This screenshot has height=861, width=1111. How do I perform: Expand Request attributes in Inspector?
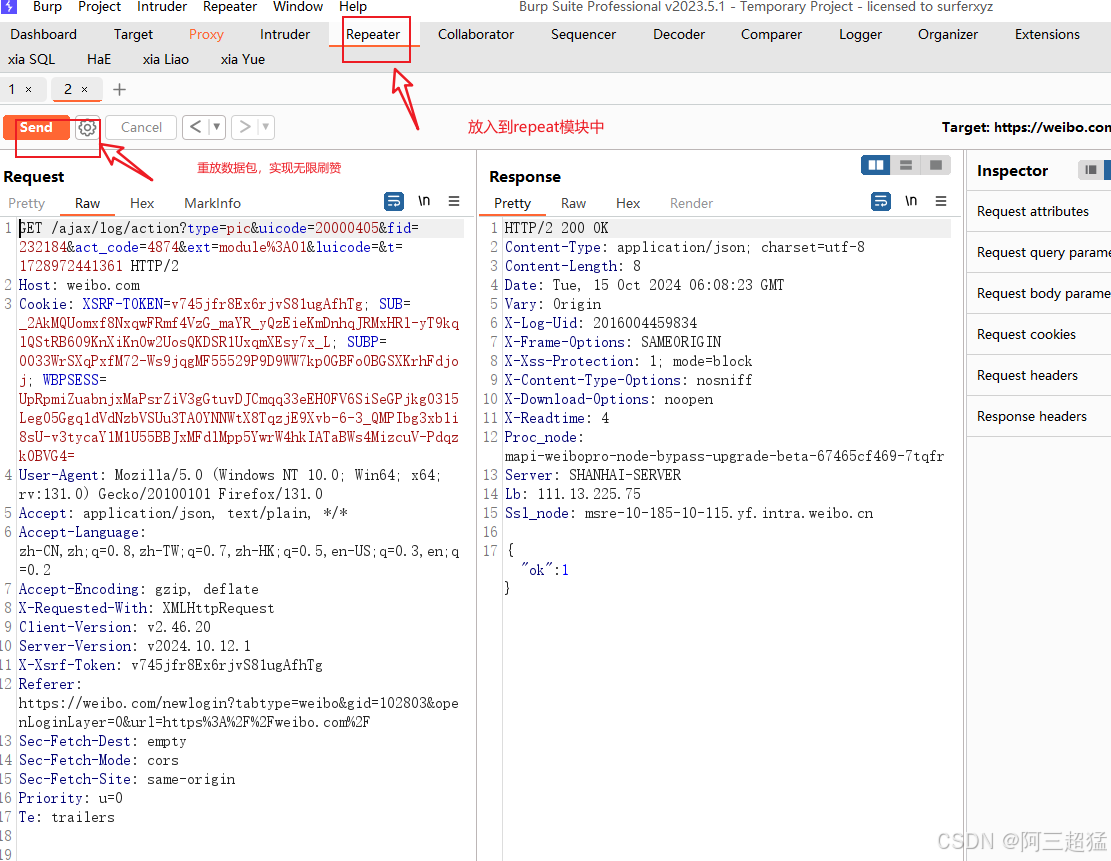(1039, 211)
